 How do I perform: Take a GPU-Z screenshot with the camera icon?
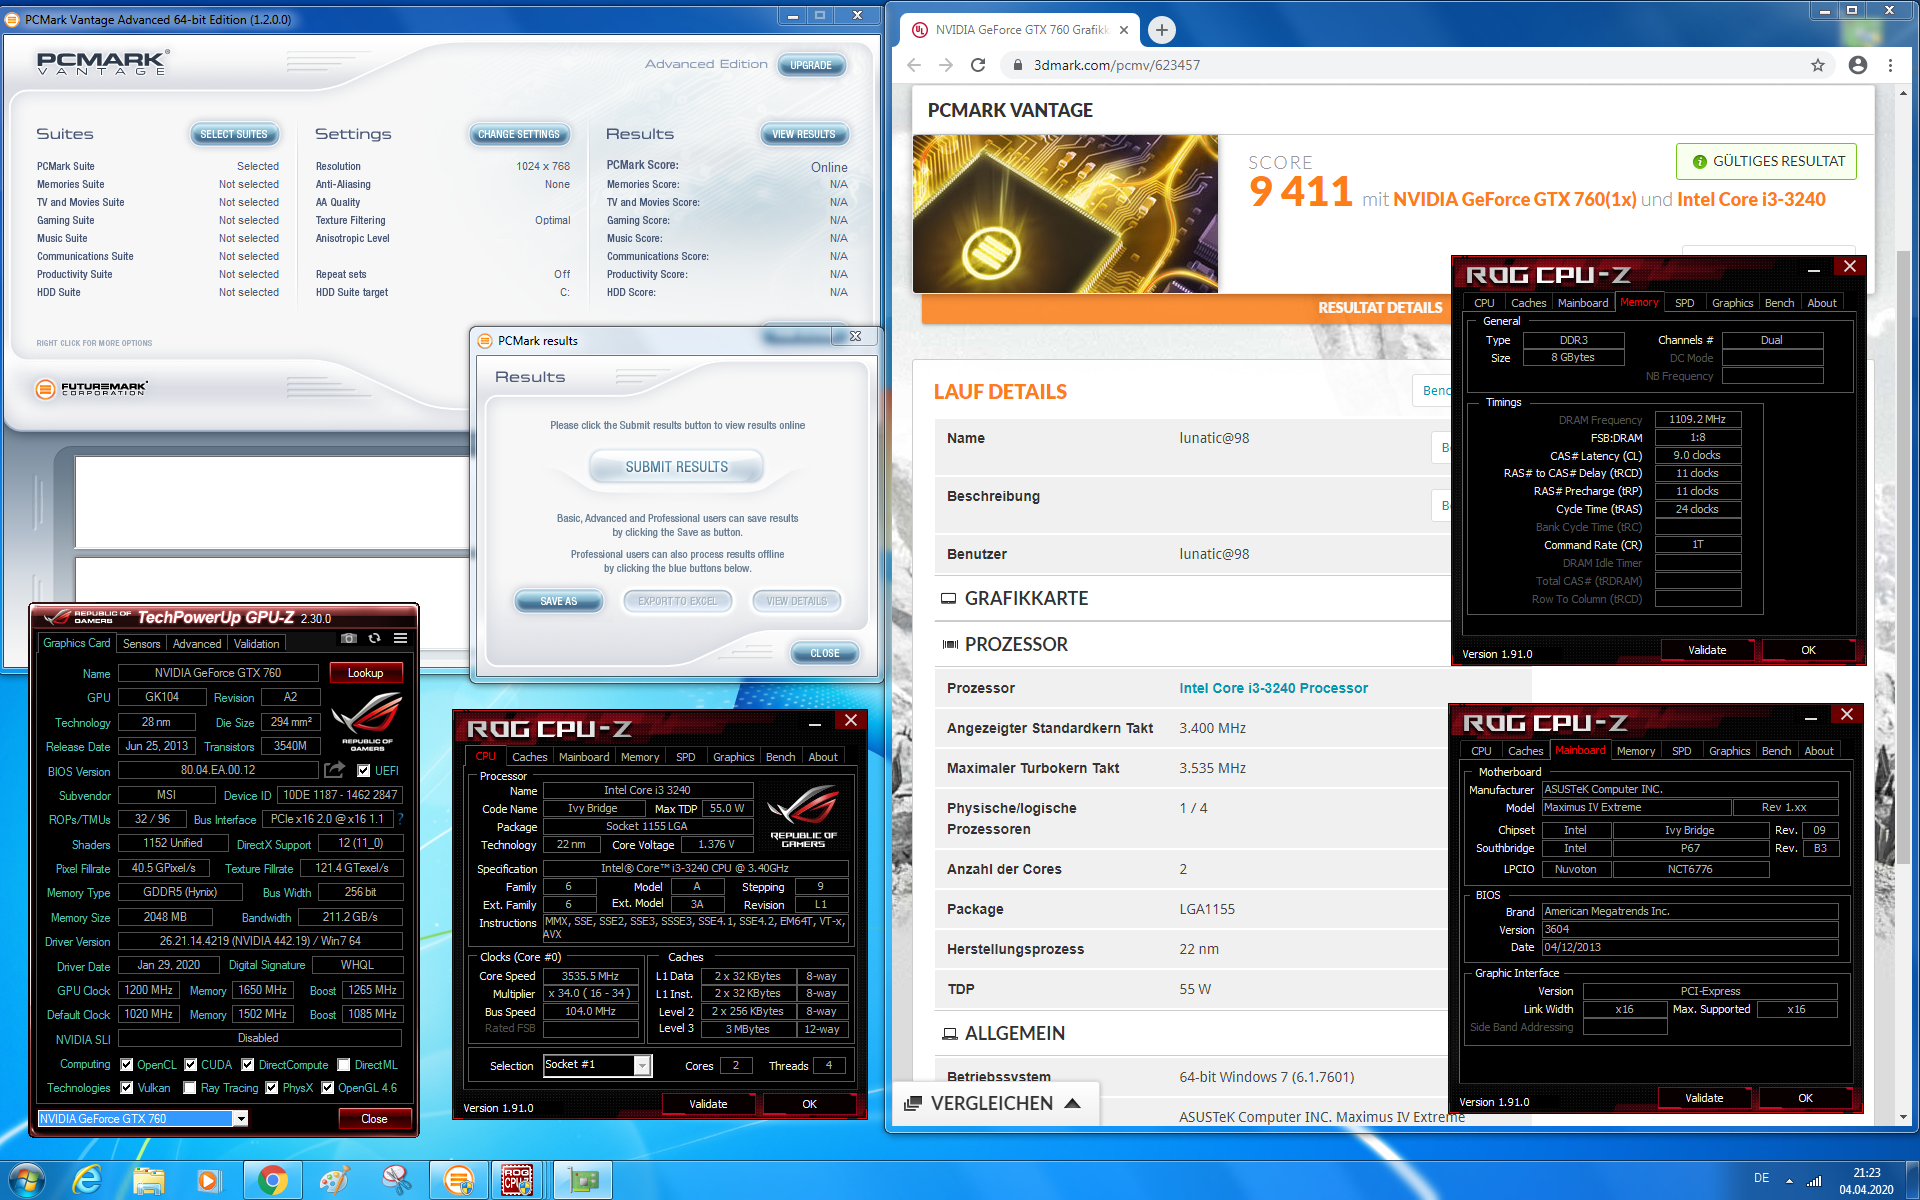pos(348,638)
